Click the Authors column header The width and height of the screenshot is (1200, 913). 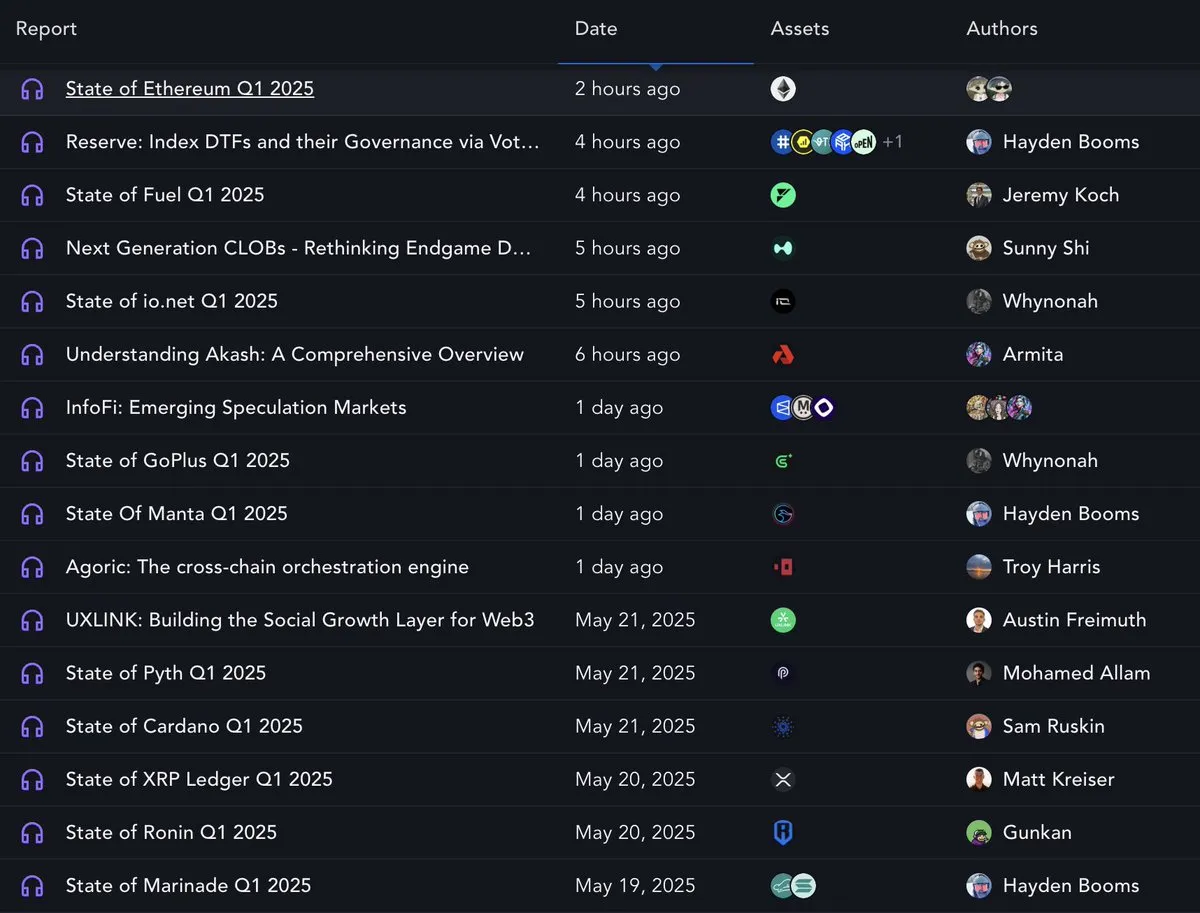click(x=1002, y=29)
